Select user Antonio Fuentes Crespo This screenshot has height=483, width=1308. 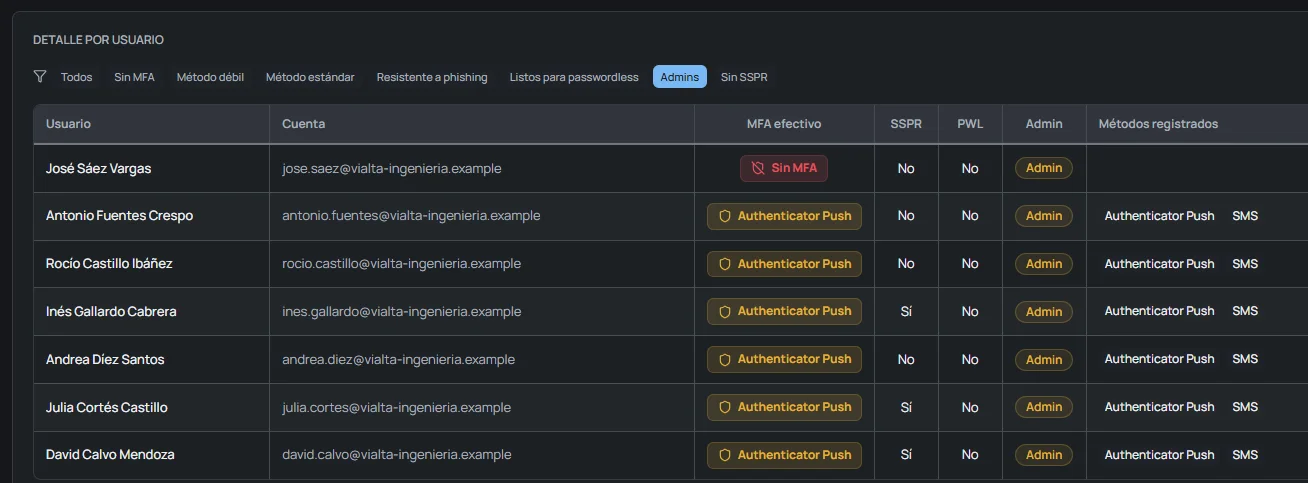pyautogui.click(x=119, y=216)
